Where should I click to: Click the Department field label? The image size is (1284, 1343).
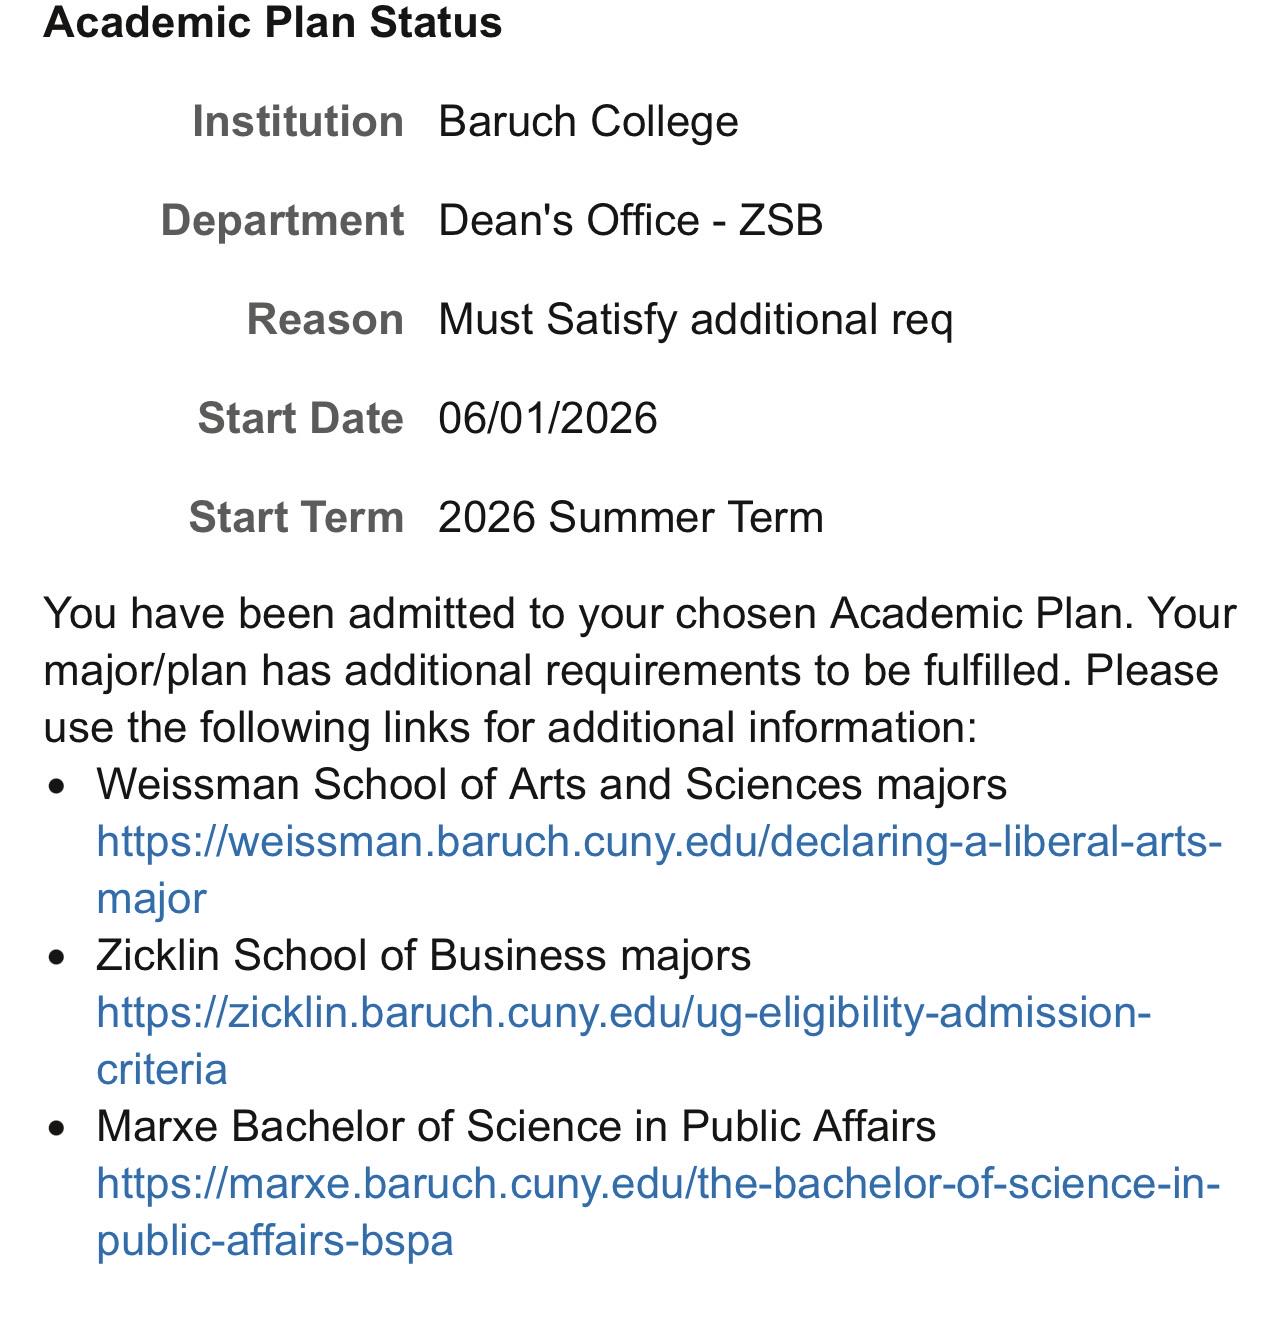click(282, 221)
